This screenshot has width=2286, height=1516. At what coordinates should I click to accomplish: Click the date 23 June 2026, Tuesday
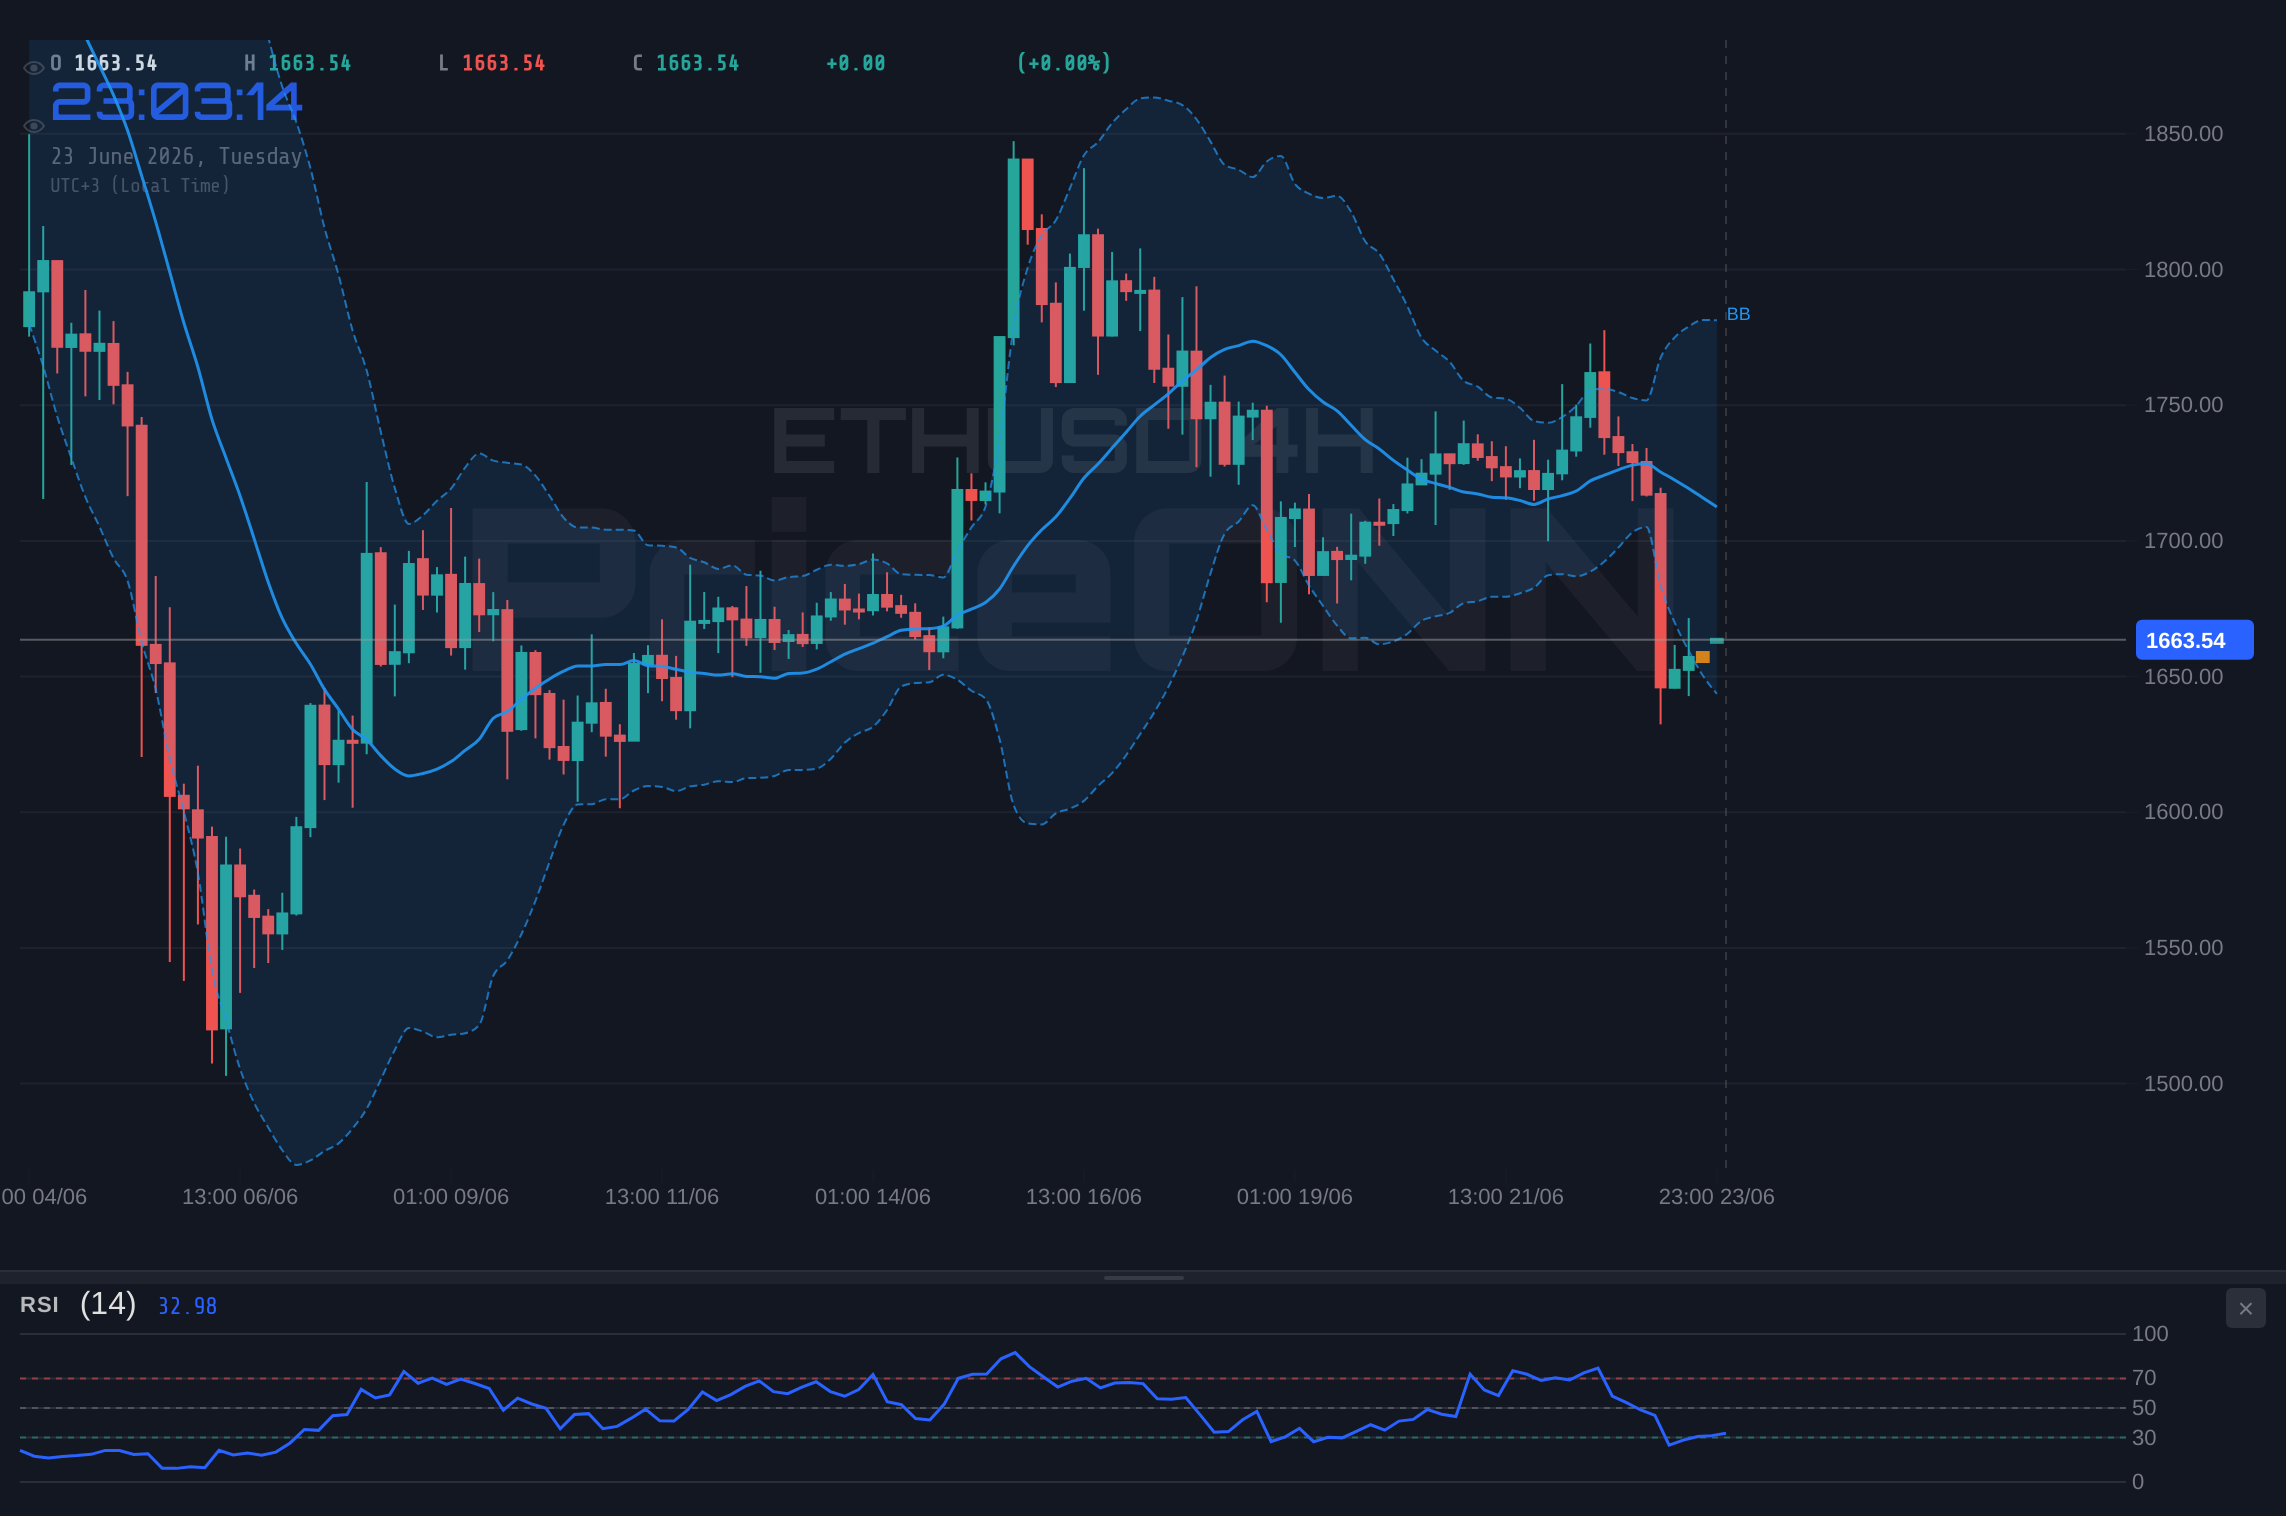coord(176,157)
